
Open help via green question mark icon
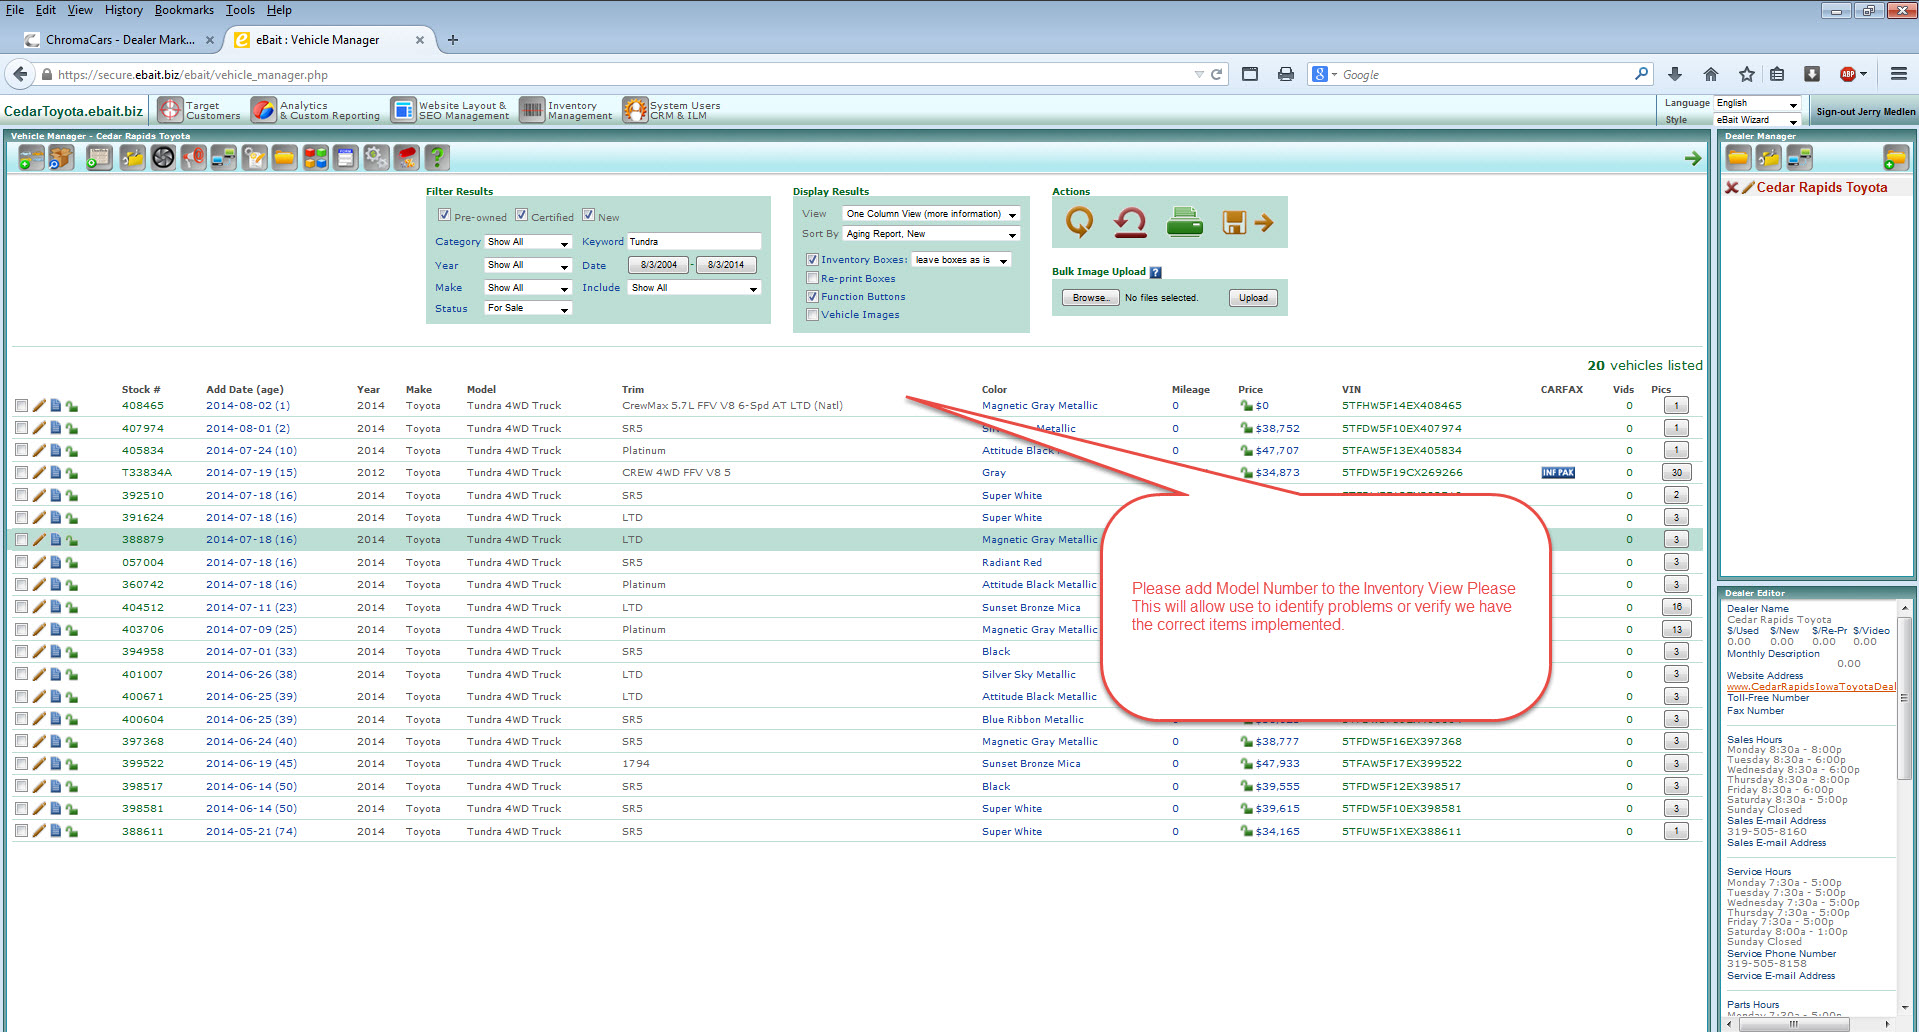(x=437, y=158)
